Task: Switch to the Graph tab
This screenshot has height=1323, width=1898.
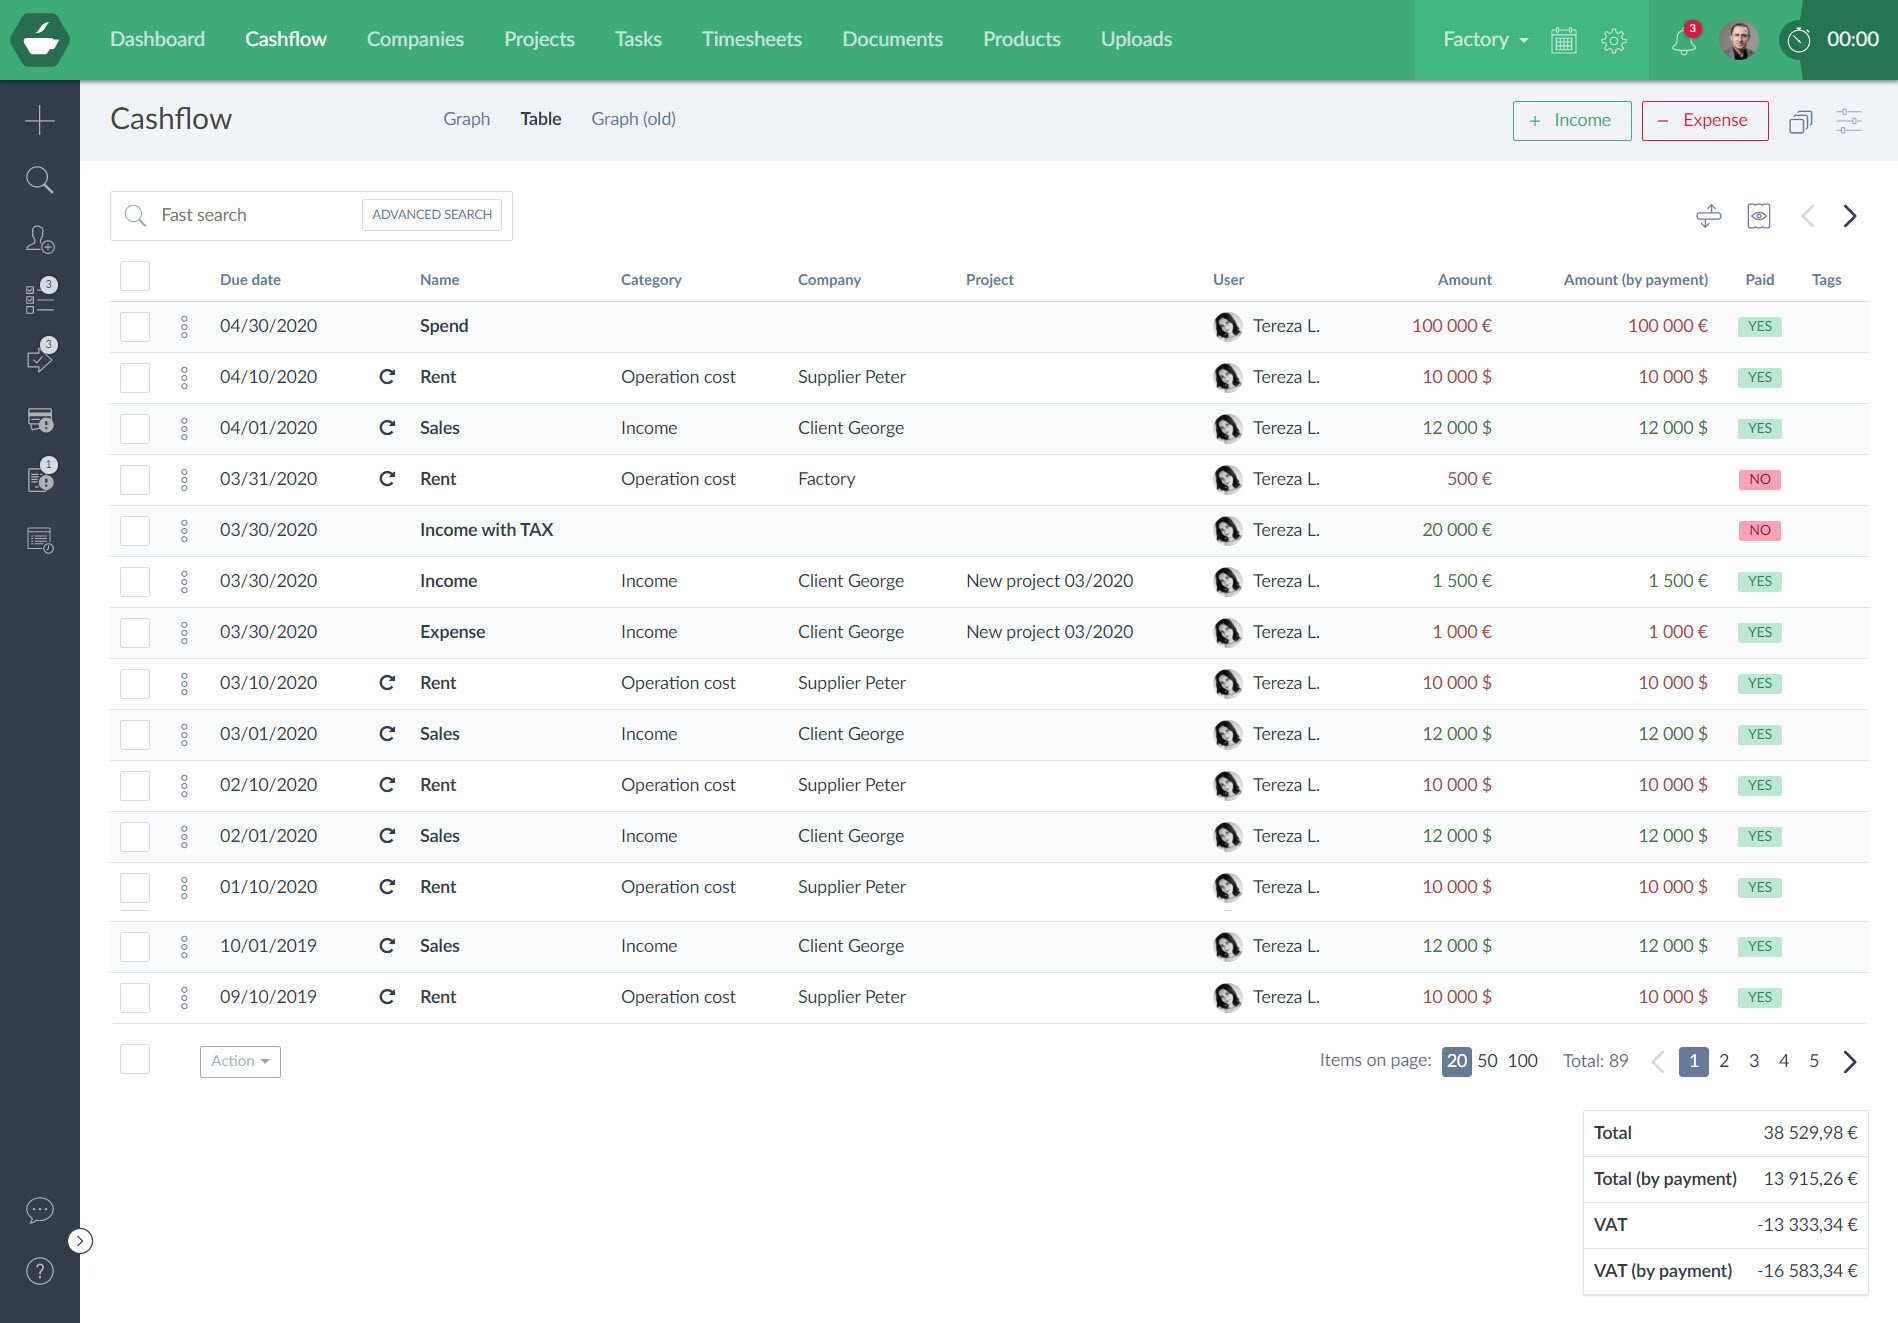Action: click(466, 119)
